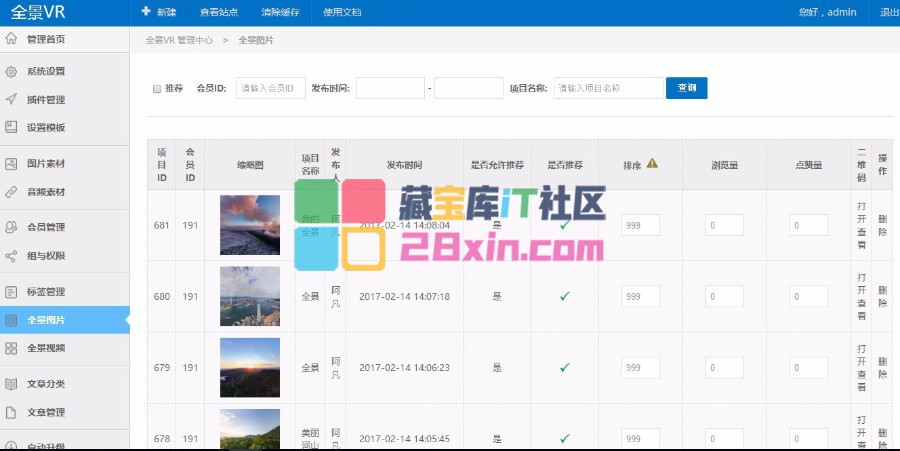Click the 插件管理 paper-plane icon
This screenshot has height=451, width=900.
[x=11, y=100]
